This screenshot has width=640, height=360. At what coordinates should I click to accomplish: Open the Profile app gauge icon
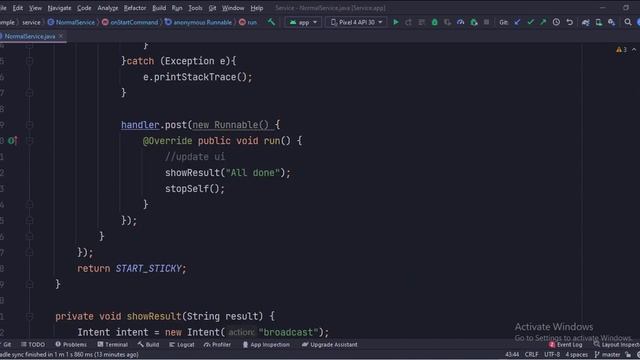click(x=460, y=22)
